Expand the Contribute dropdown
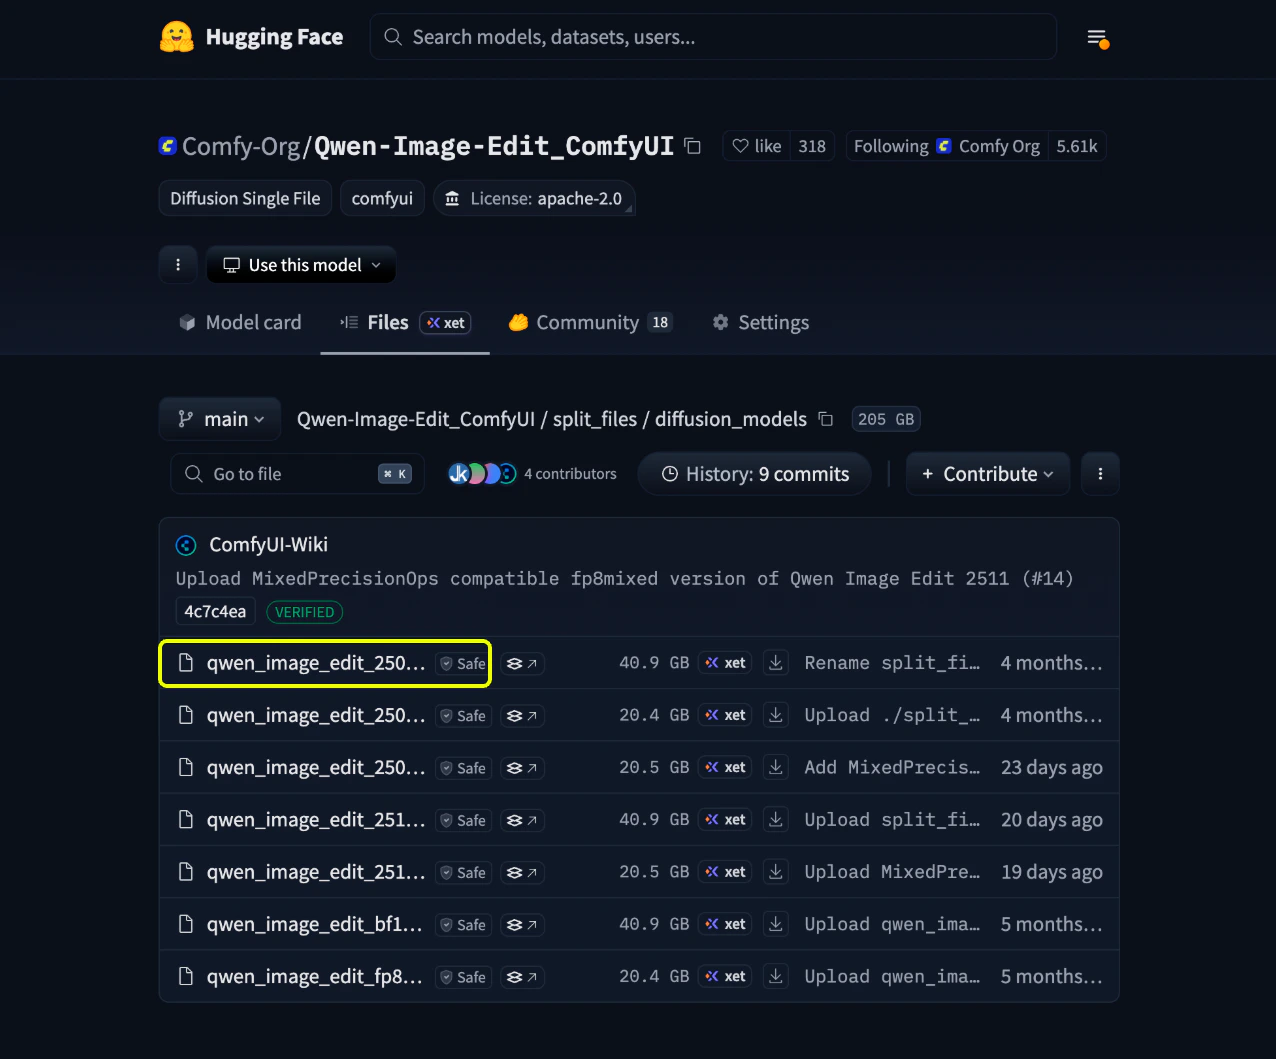 coord(988,474)
